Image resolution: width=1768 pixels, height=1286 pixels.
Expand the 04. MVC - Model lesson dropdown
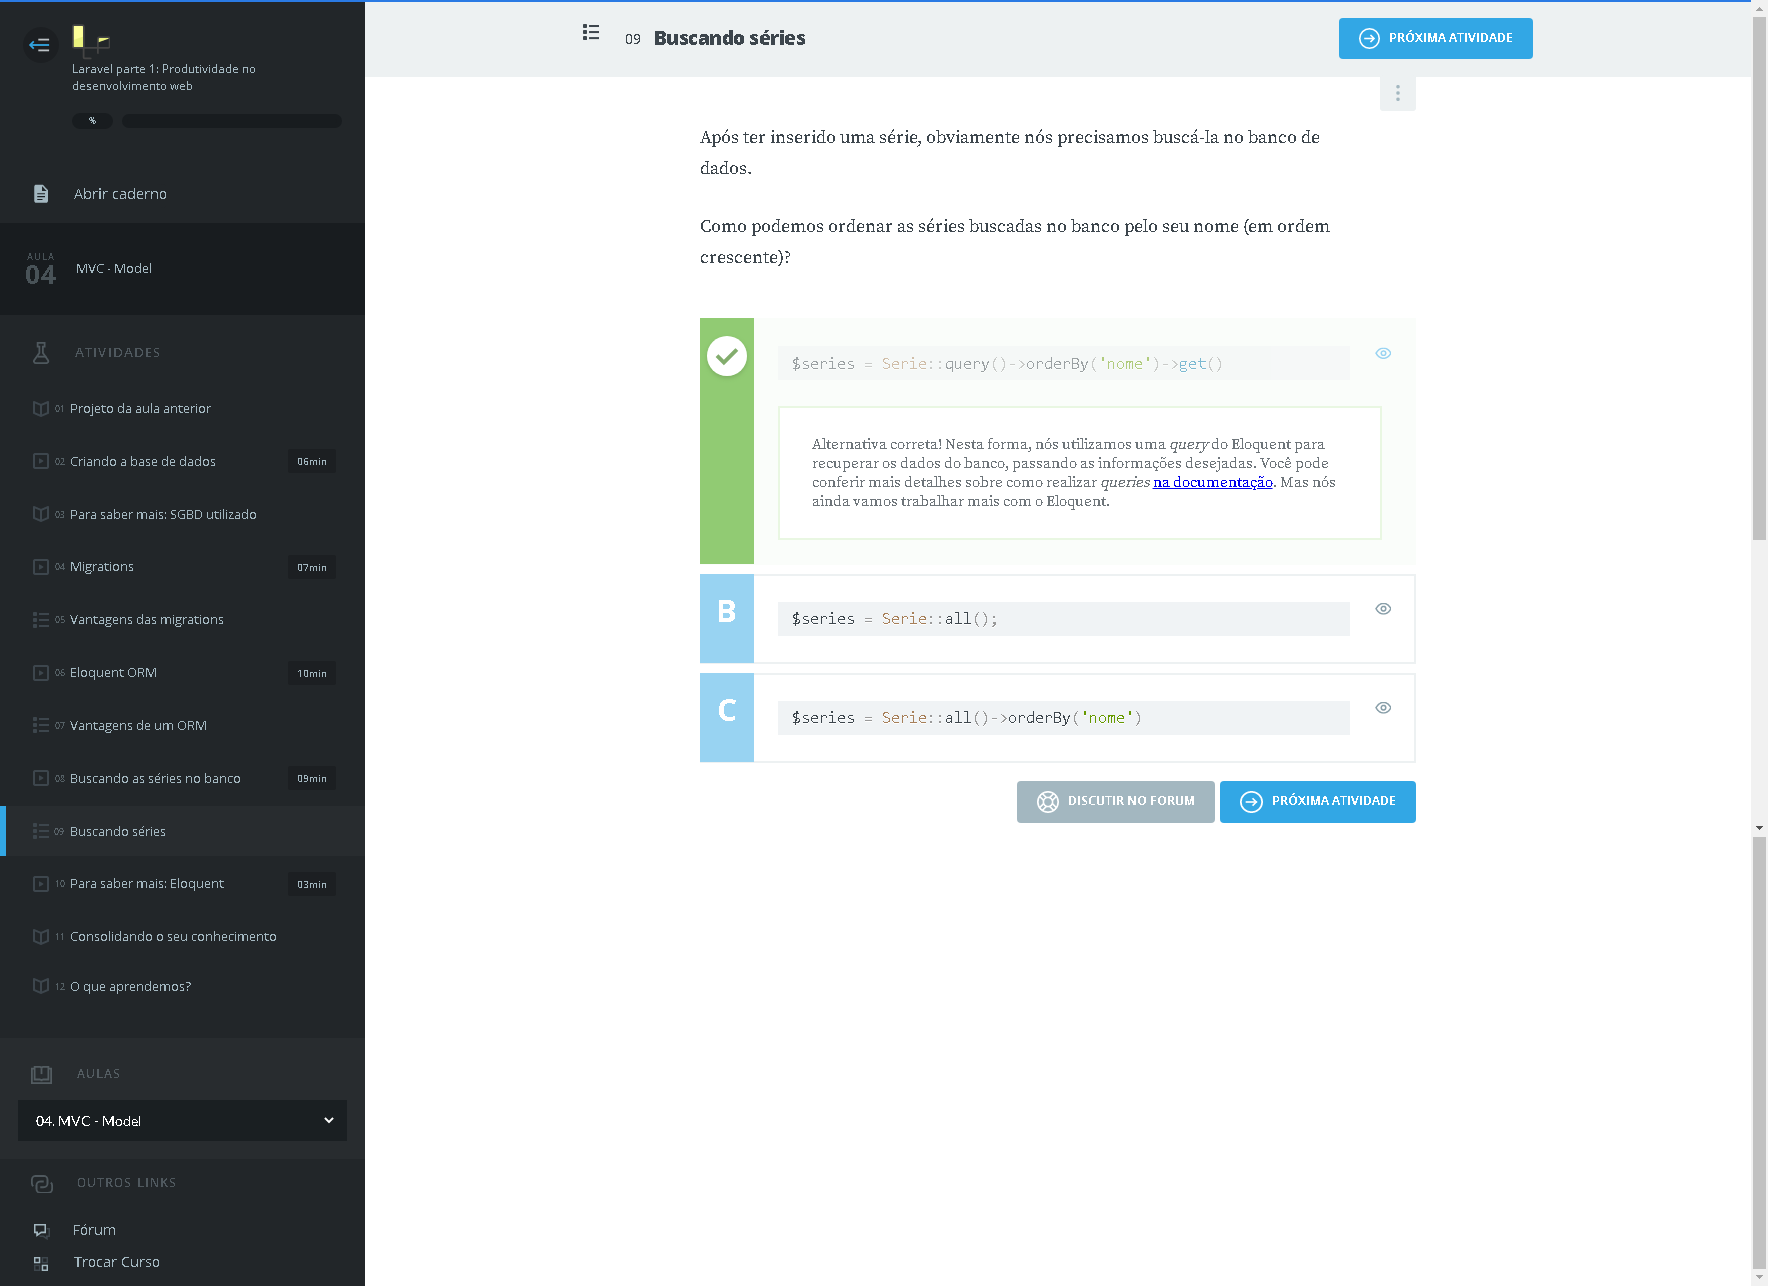click(x=182, y=1121)
